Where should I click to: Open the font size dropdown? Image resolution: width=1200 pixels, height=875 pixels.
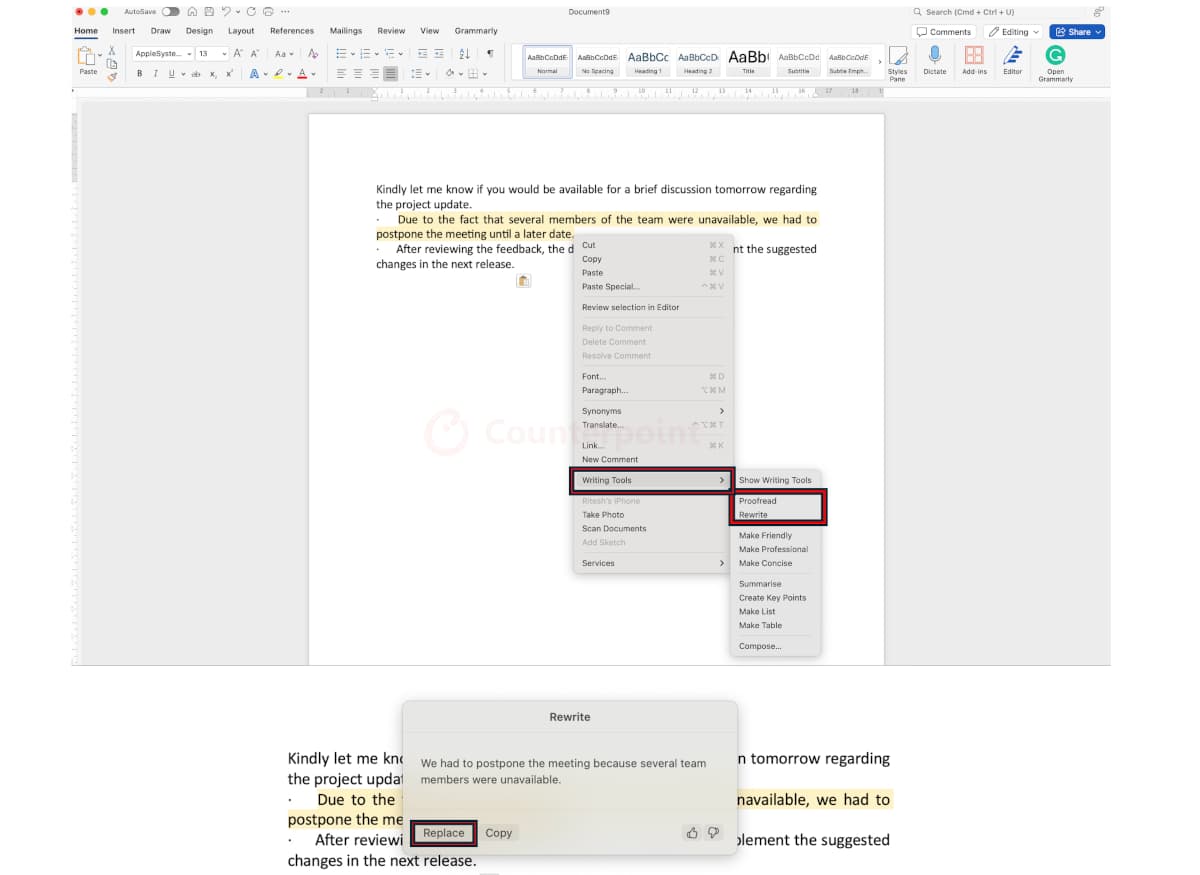(x=223, y=54)
